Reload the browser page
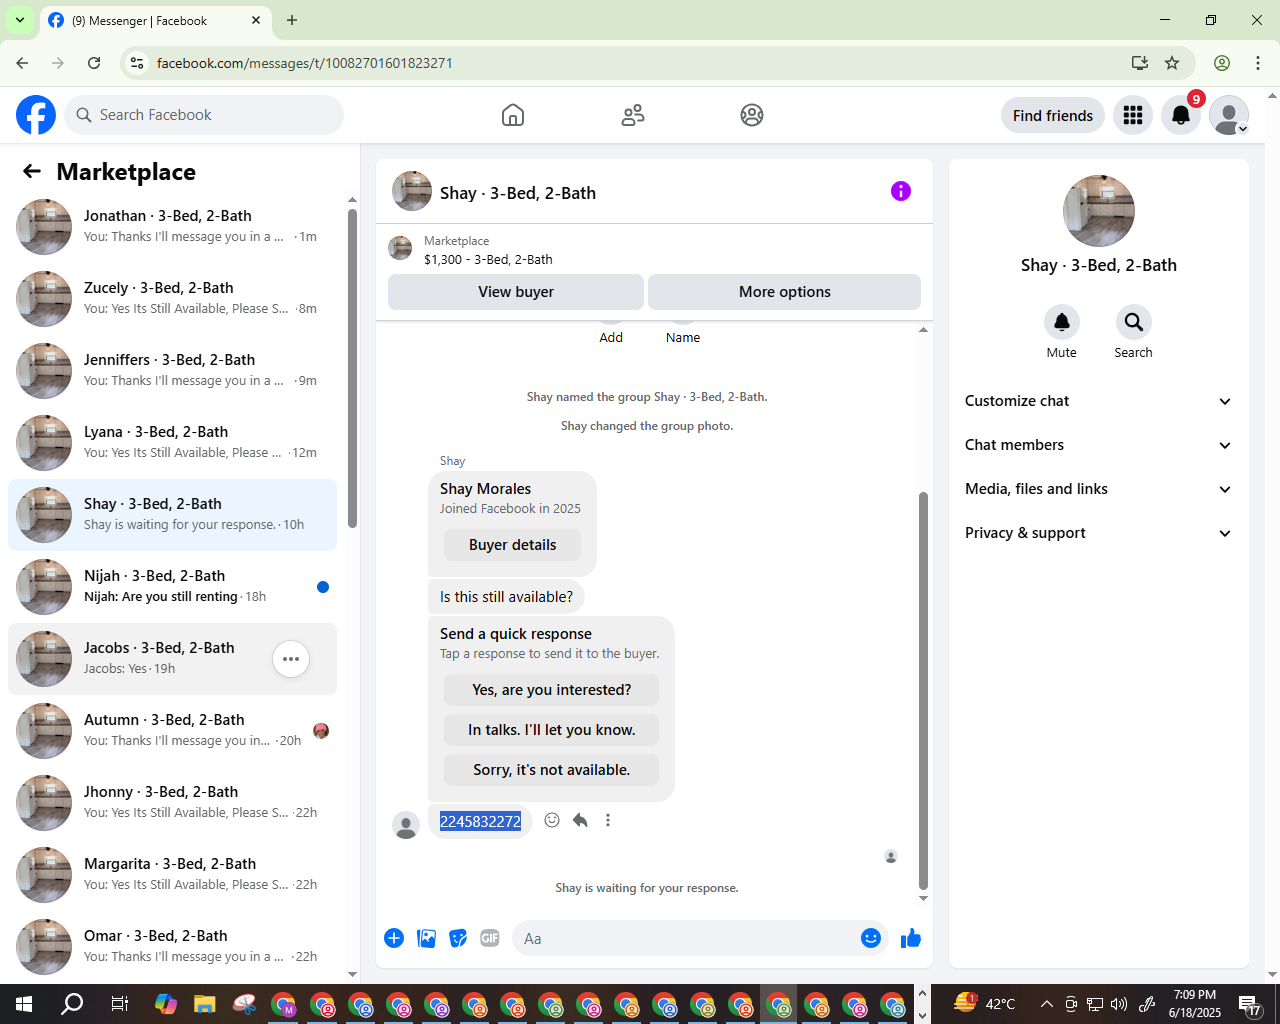This screenshot has width=1280, height=1024. (94, 63)
